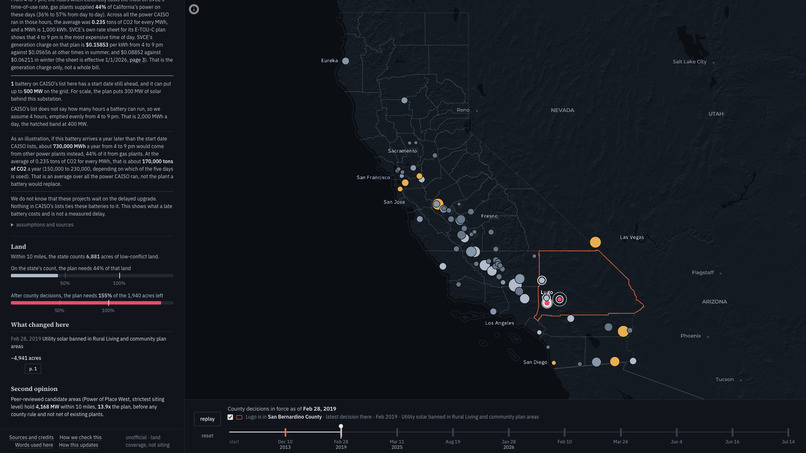
Task: Click the small orange dot next to San Diego
Action: tap(554, 363)
